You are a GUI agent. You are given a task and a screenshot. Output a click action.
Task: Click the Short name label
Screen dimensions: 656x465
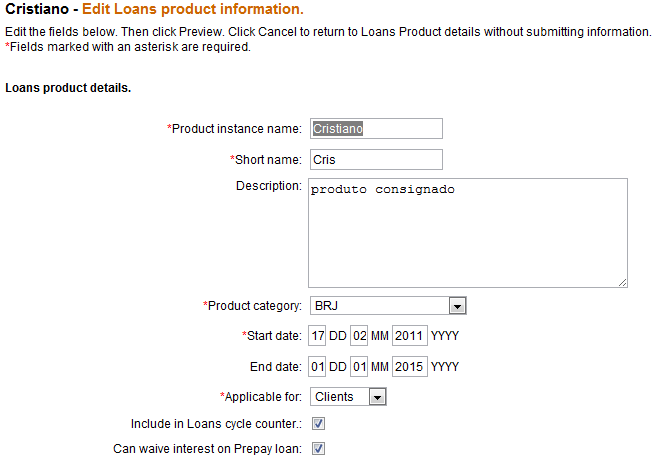tap(267, 159)
